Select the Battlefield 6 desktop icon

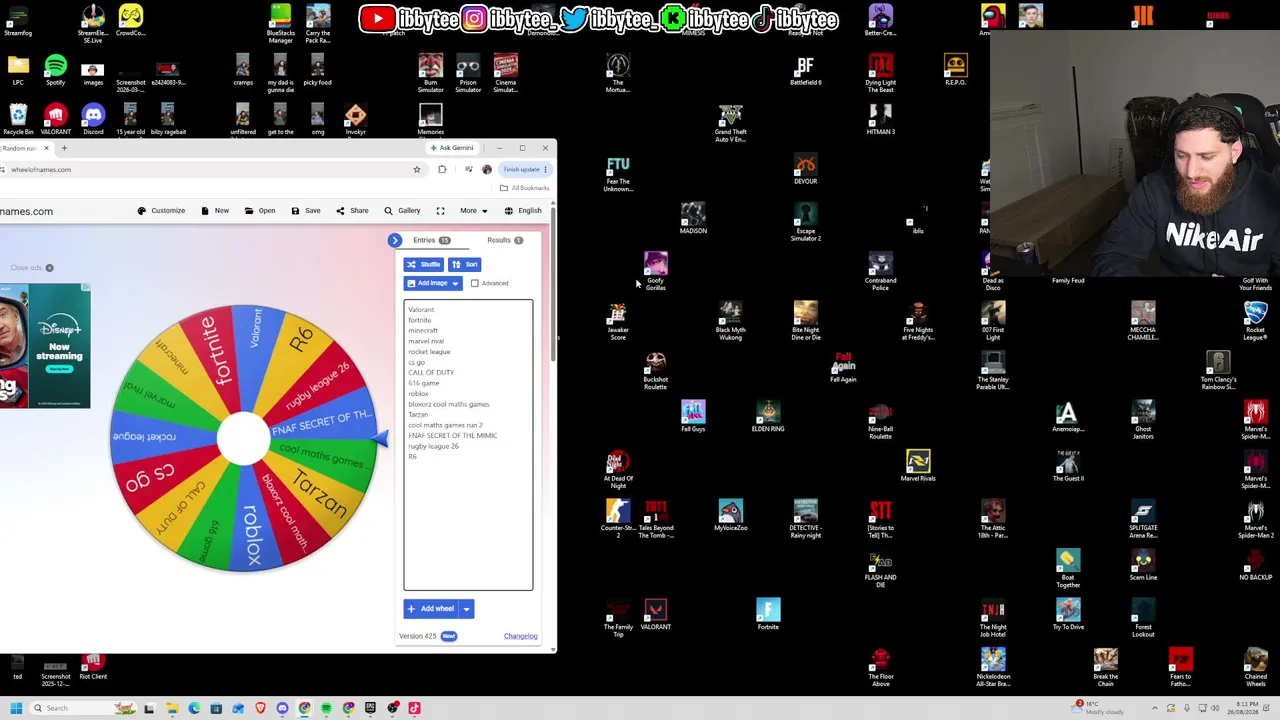(x=806, y=70)
